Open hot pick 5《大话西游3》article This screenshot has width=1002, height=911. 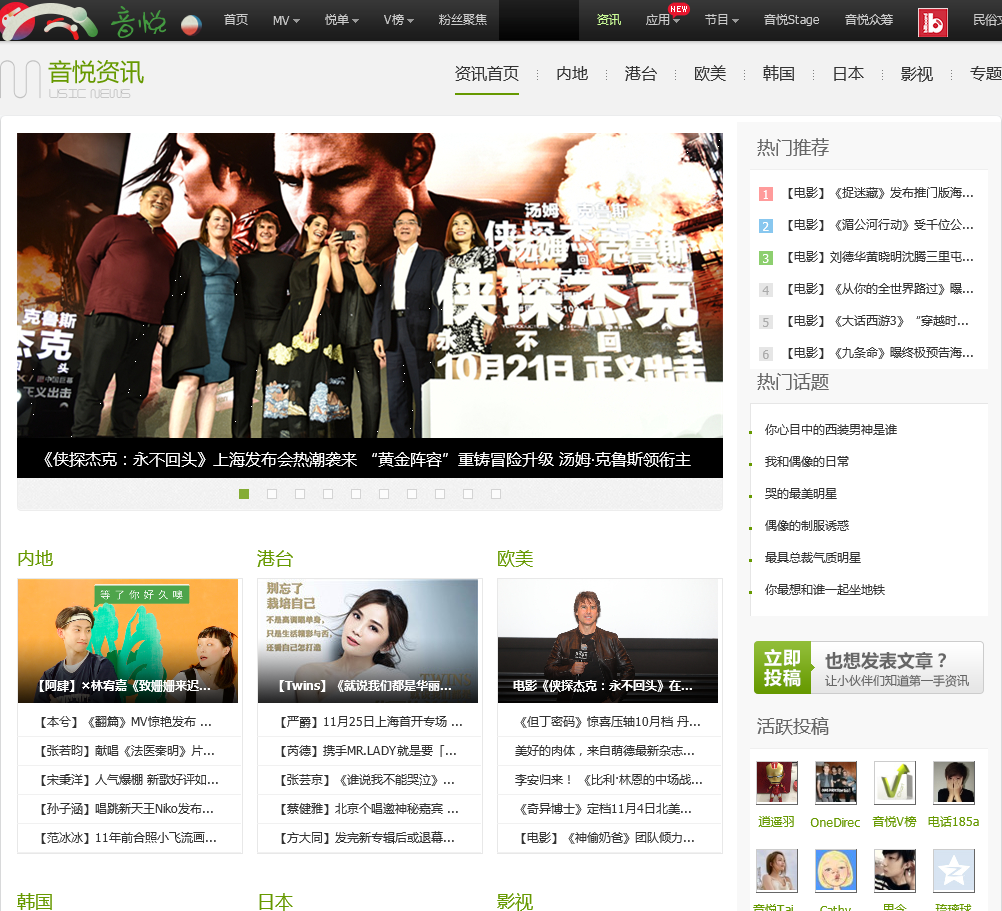coord(877,321)
